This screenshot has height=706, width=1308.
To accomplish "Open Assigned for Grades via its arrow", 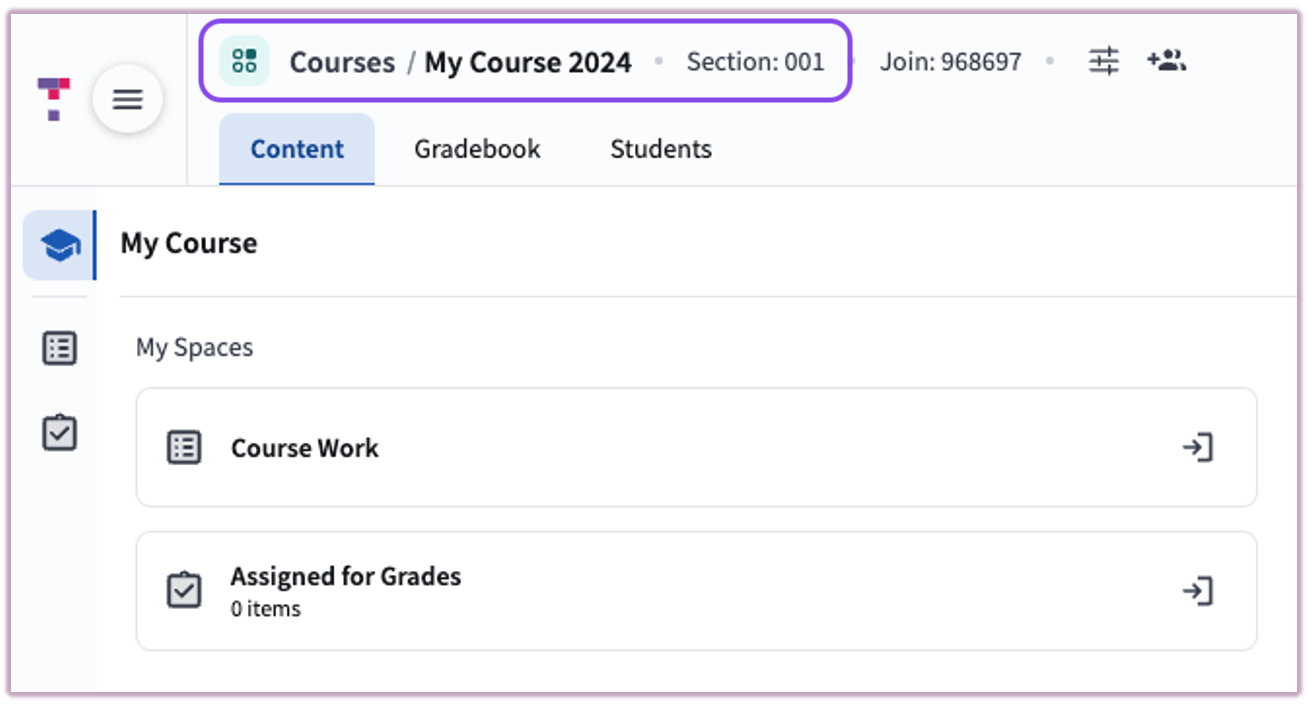I will point(1199,590).
